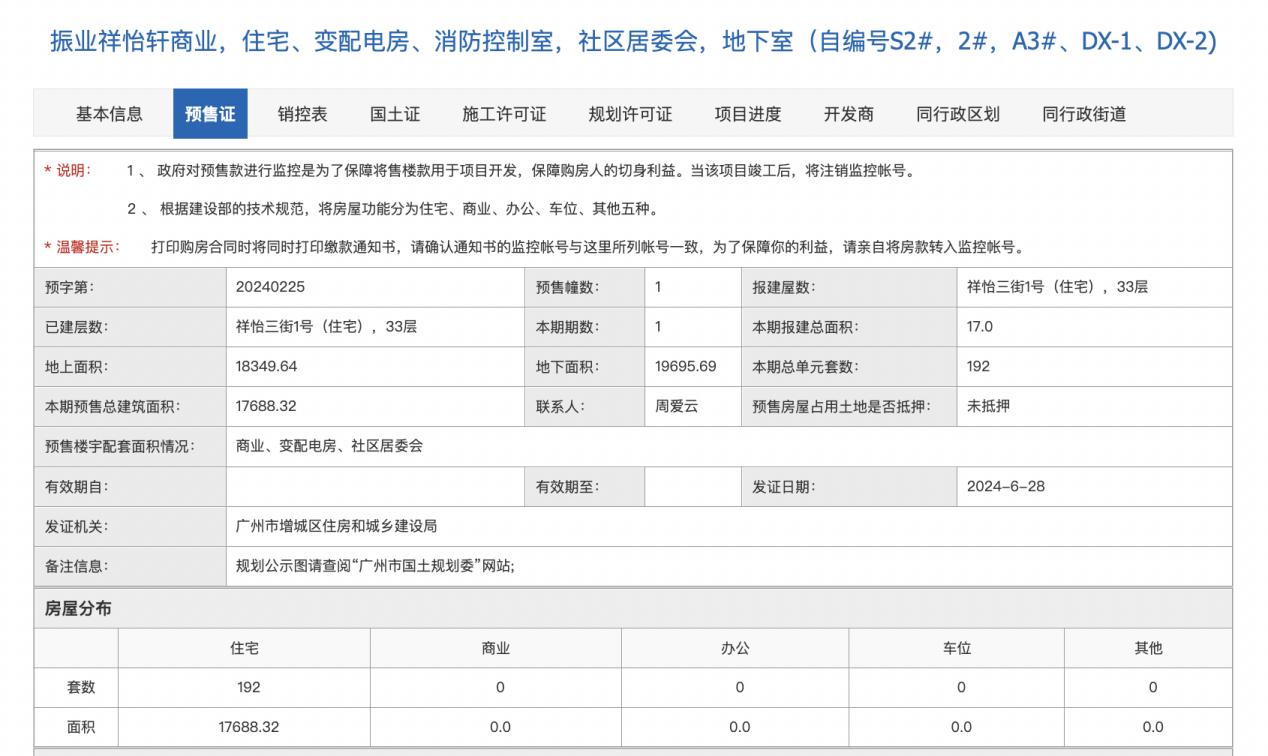
Task: Select the 办公 column header
Action: [735, 648]
